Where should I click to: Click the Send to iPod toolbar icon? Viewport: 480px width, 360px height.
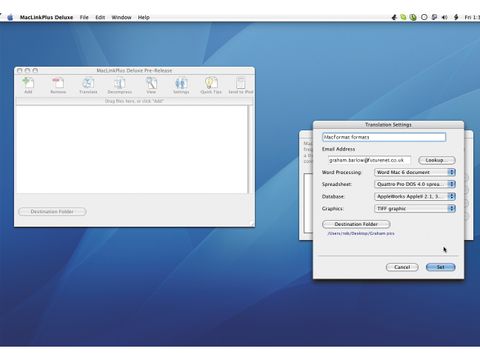(x=241, y=85)
